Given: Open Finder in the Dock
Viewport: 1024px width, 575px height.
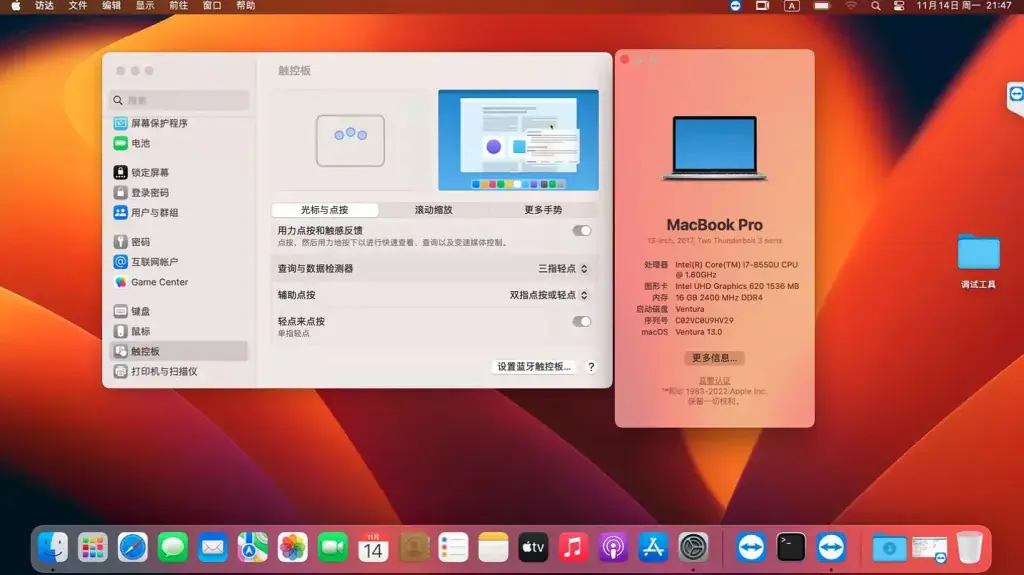Looking at the screenshot, I should [53, 548].
